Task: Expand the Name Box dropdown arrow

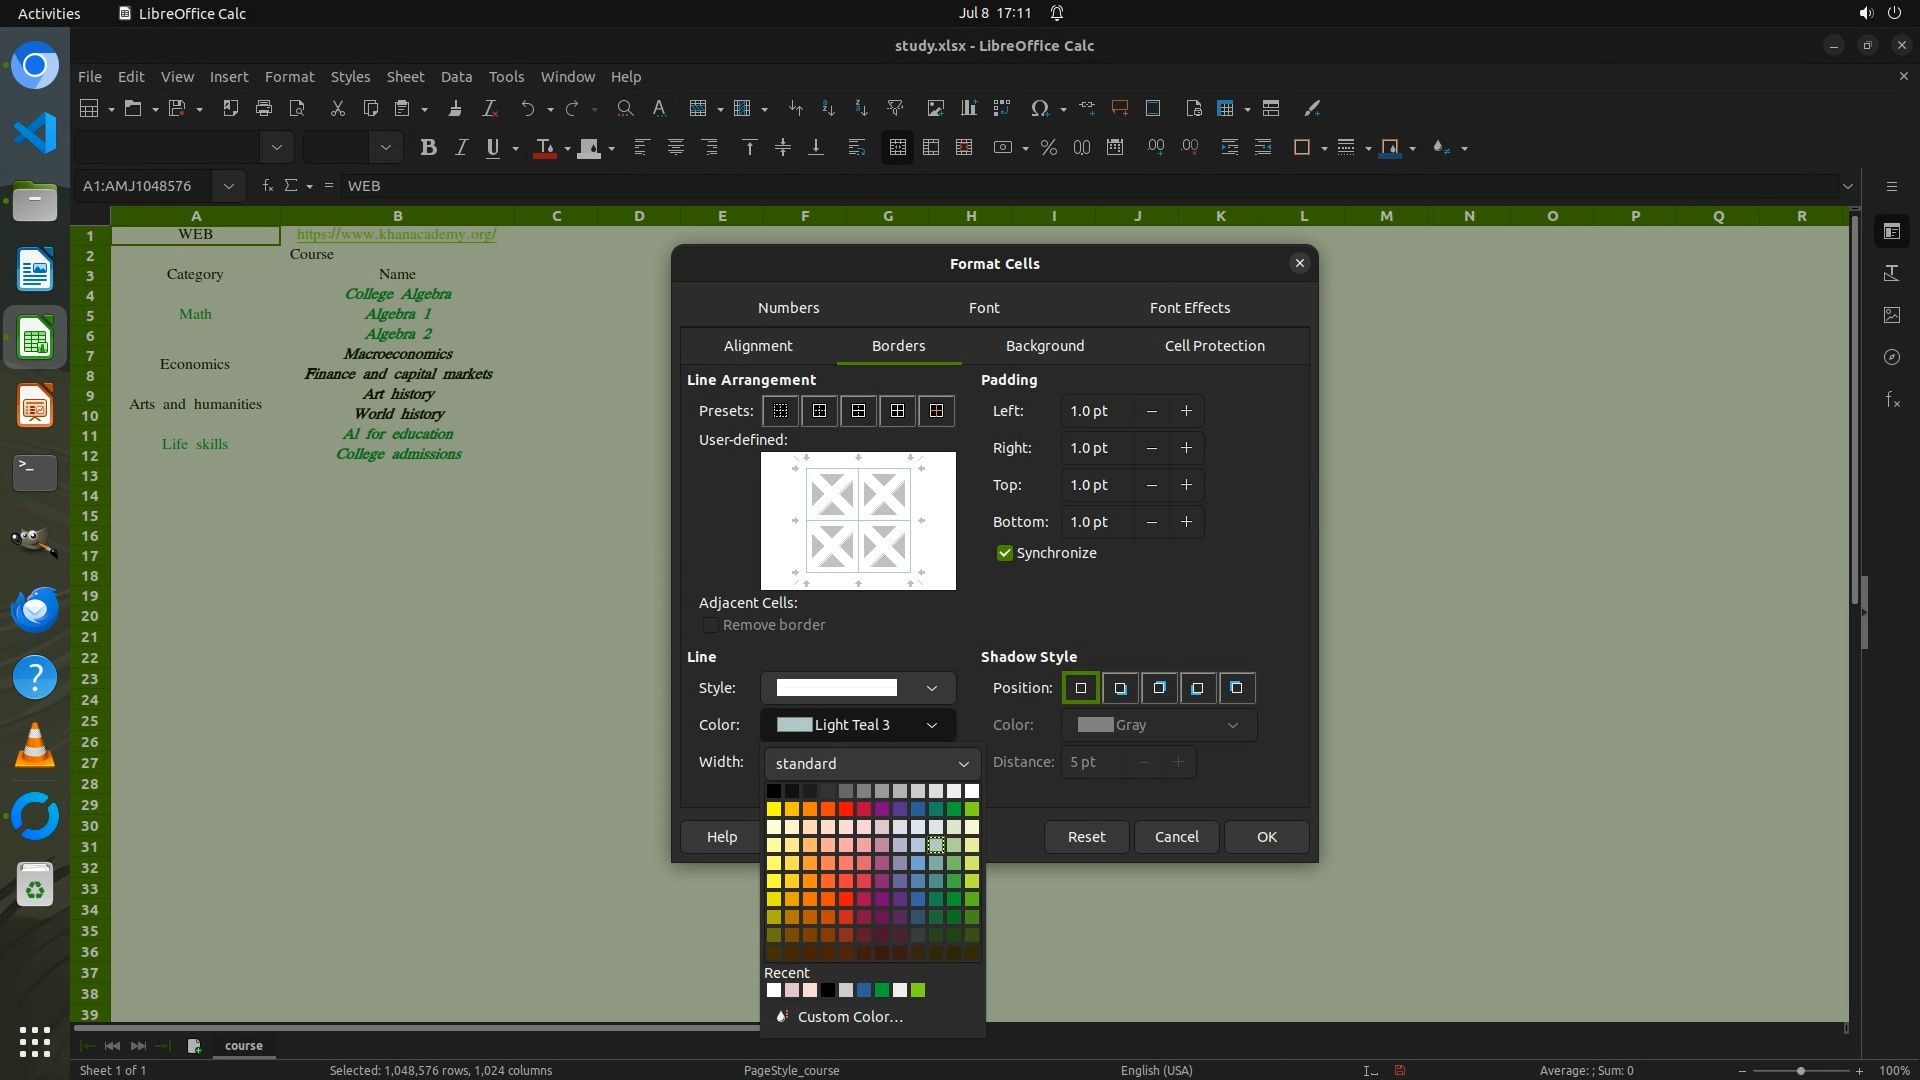Action: [229, 186]
